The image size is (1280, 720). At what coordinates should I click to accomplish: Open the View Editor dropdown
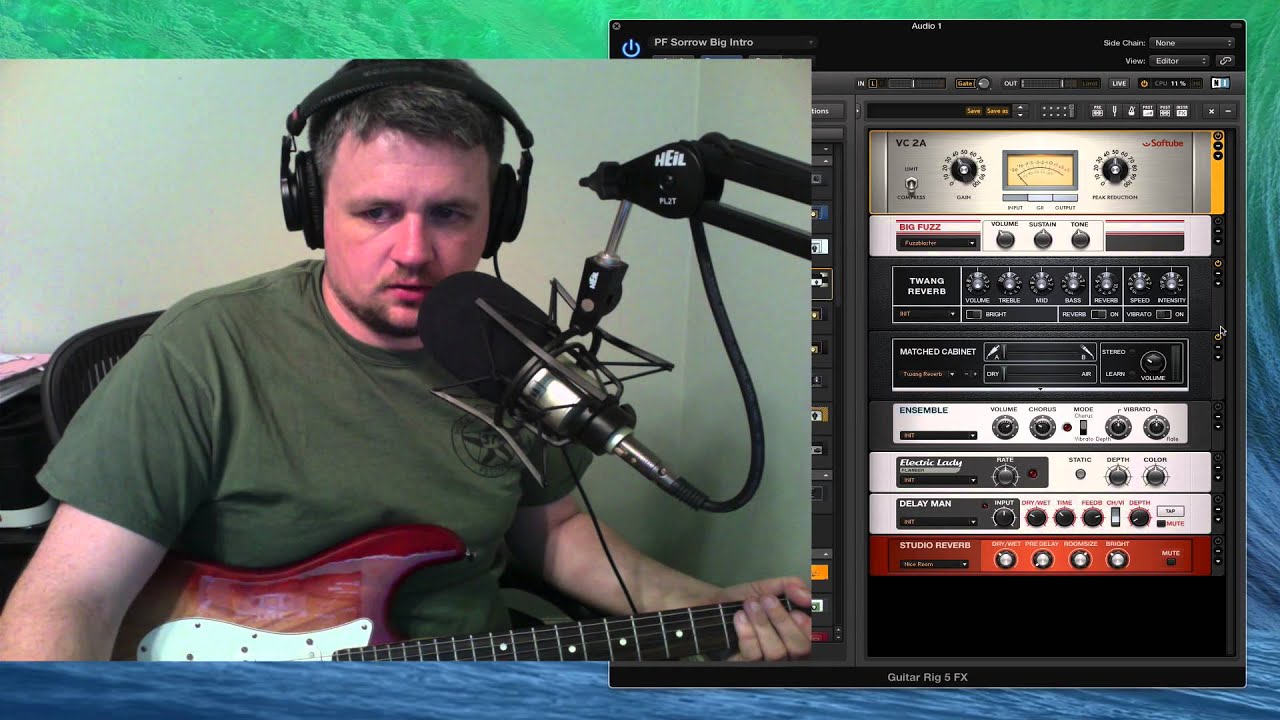tap(1178, 61)
